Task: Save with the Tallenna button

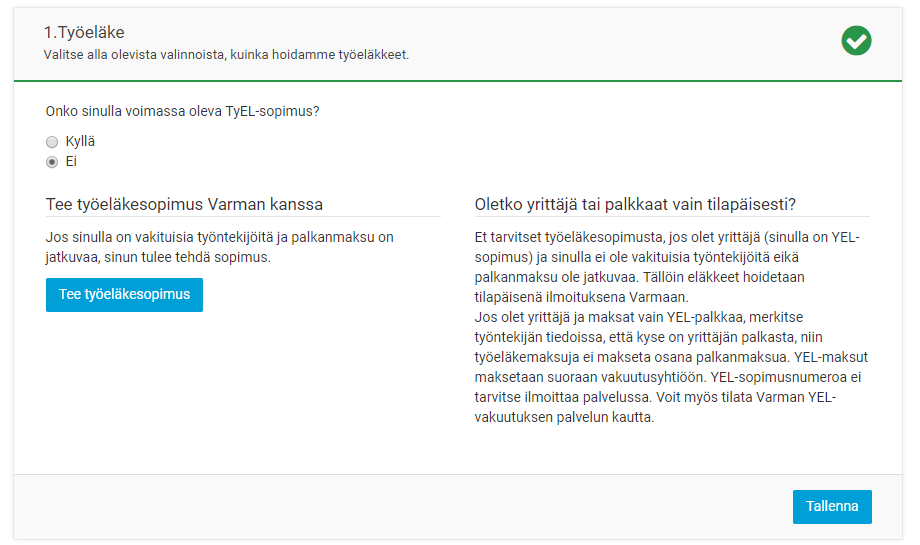Action: (x=832, y=507)
